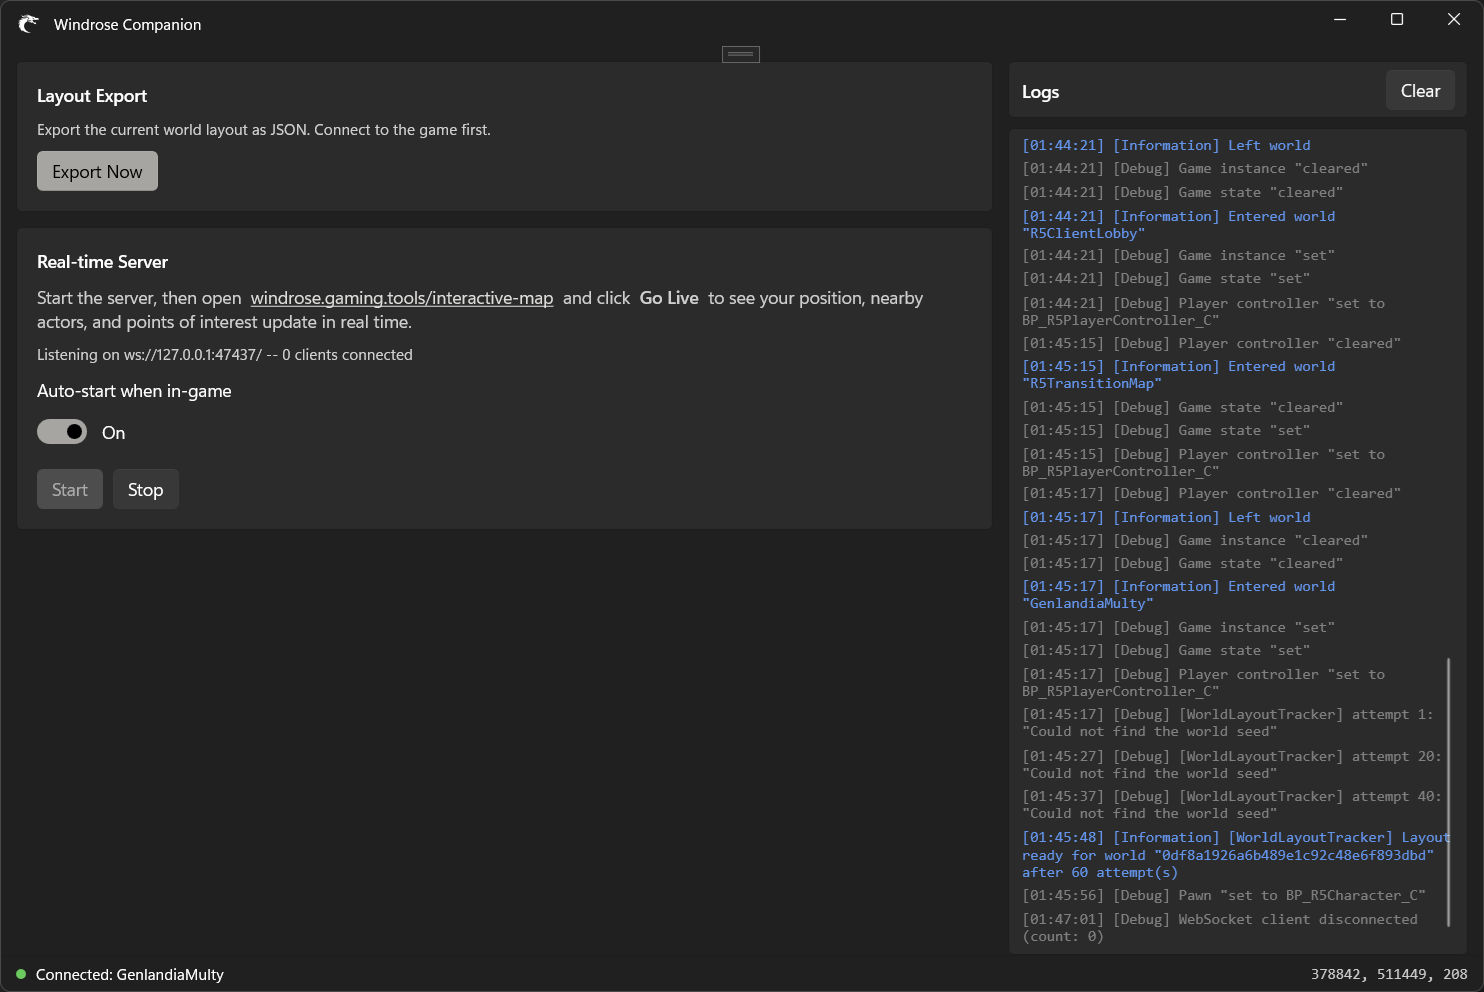Click the 01:44:21 Game instance "set" log entry

[x=1178, y=255]
